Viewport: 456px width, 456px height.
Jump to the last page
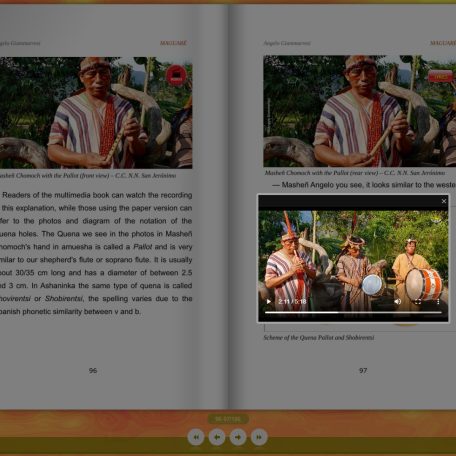[259, 437]
